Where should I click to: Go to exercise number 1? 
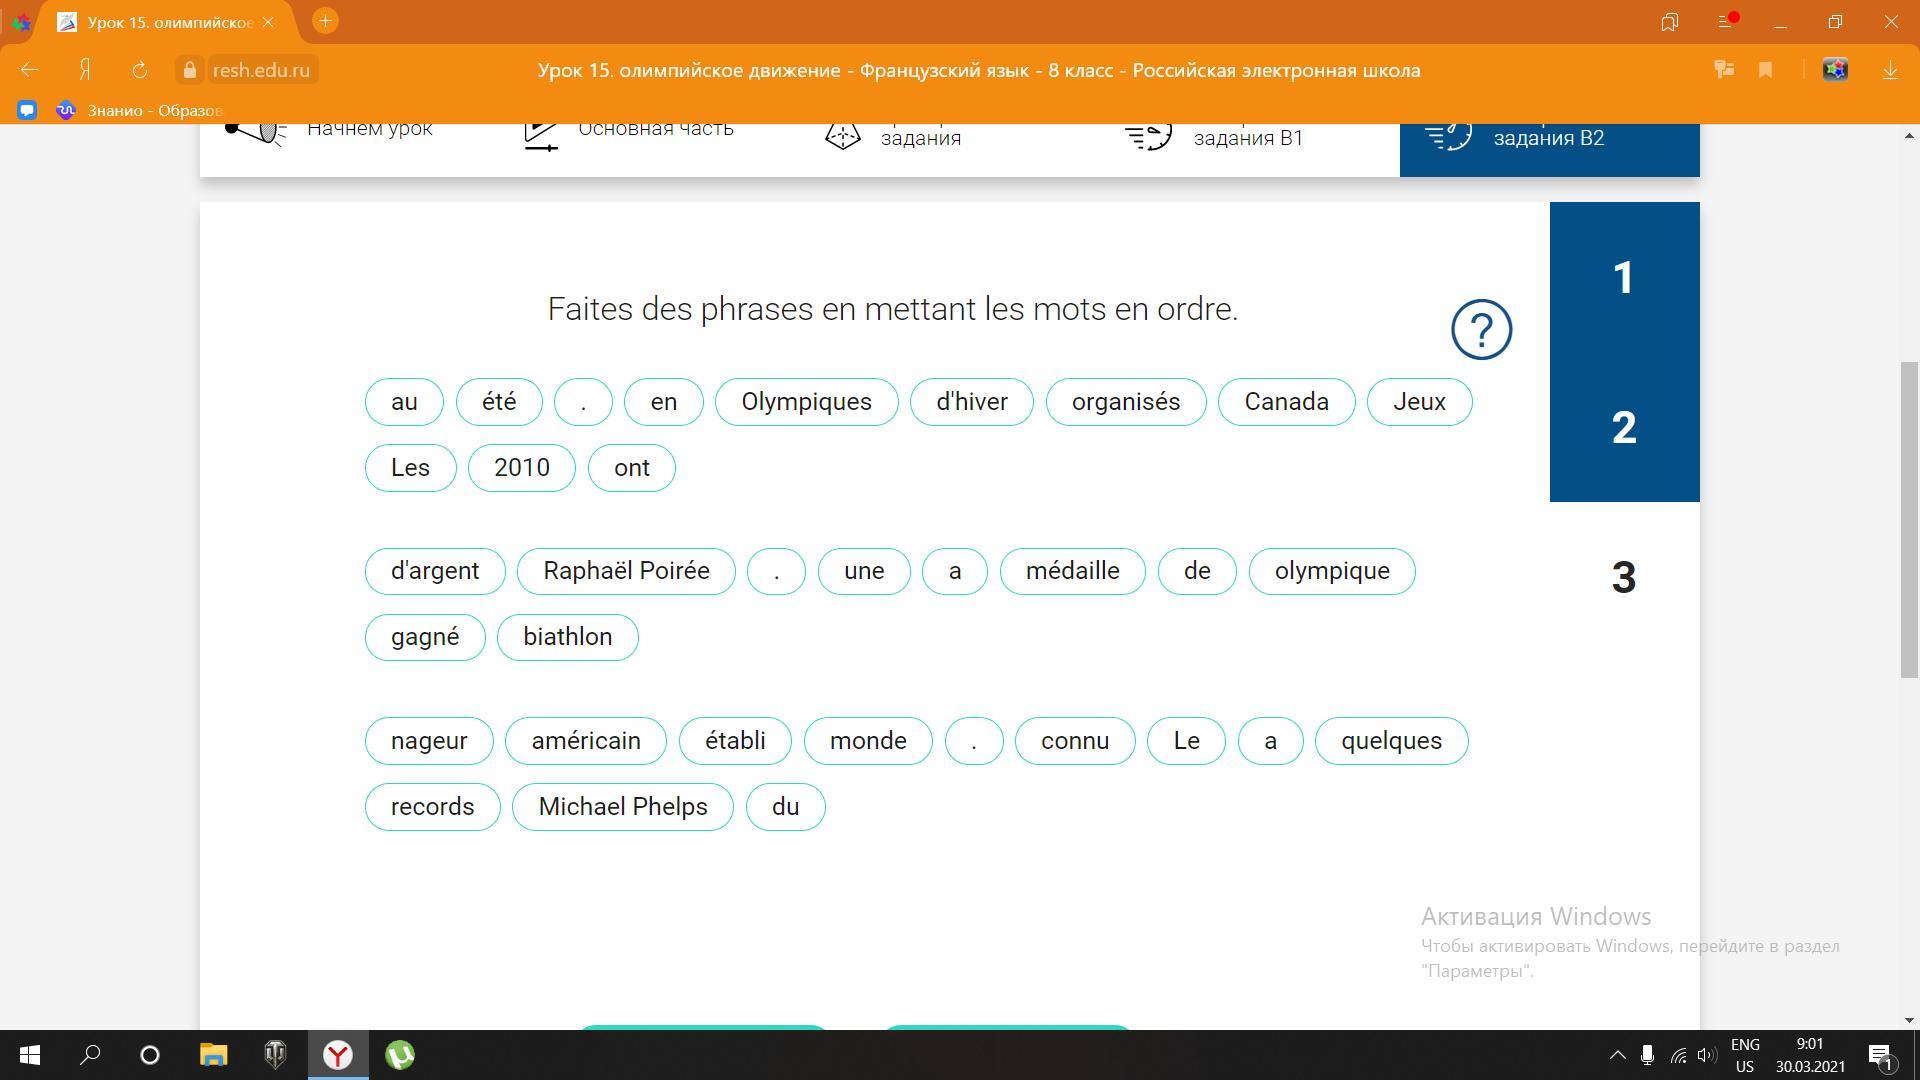pyautogui.click(x=1624, y=277)
